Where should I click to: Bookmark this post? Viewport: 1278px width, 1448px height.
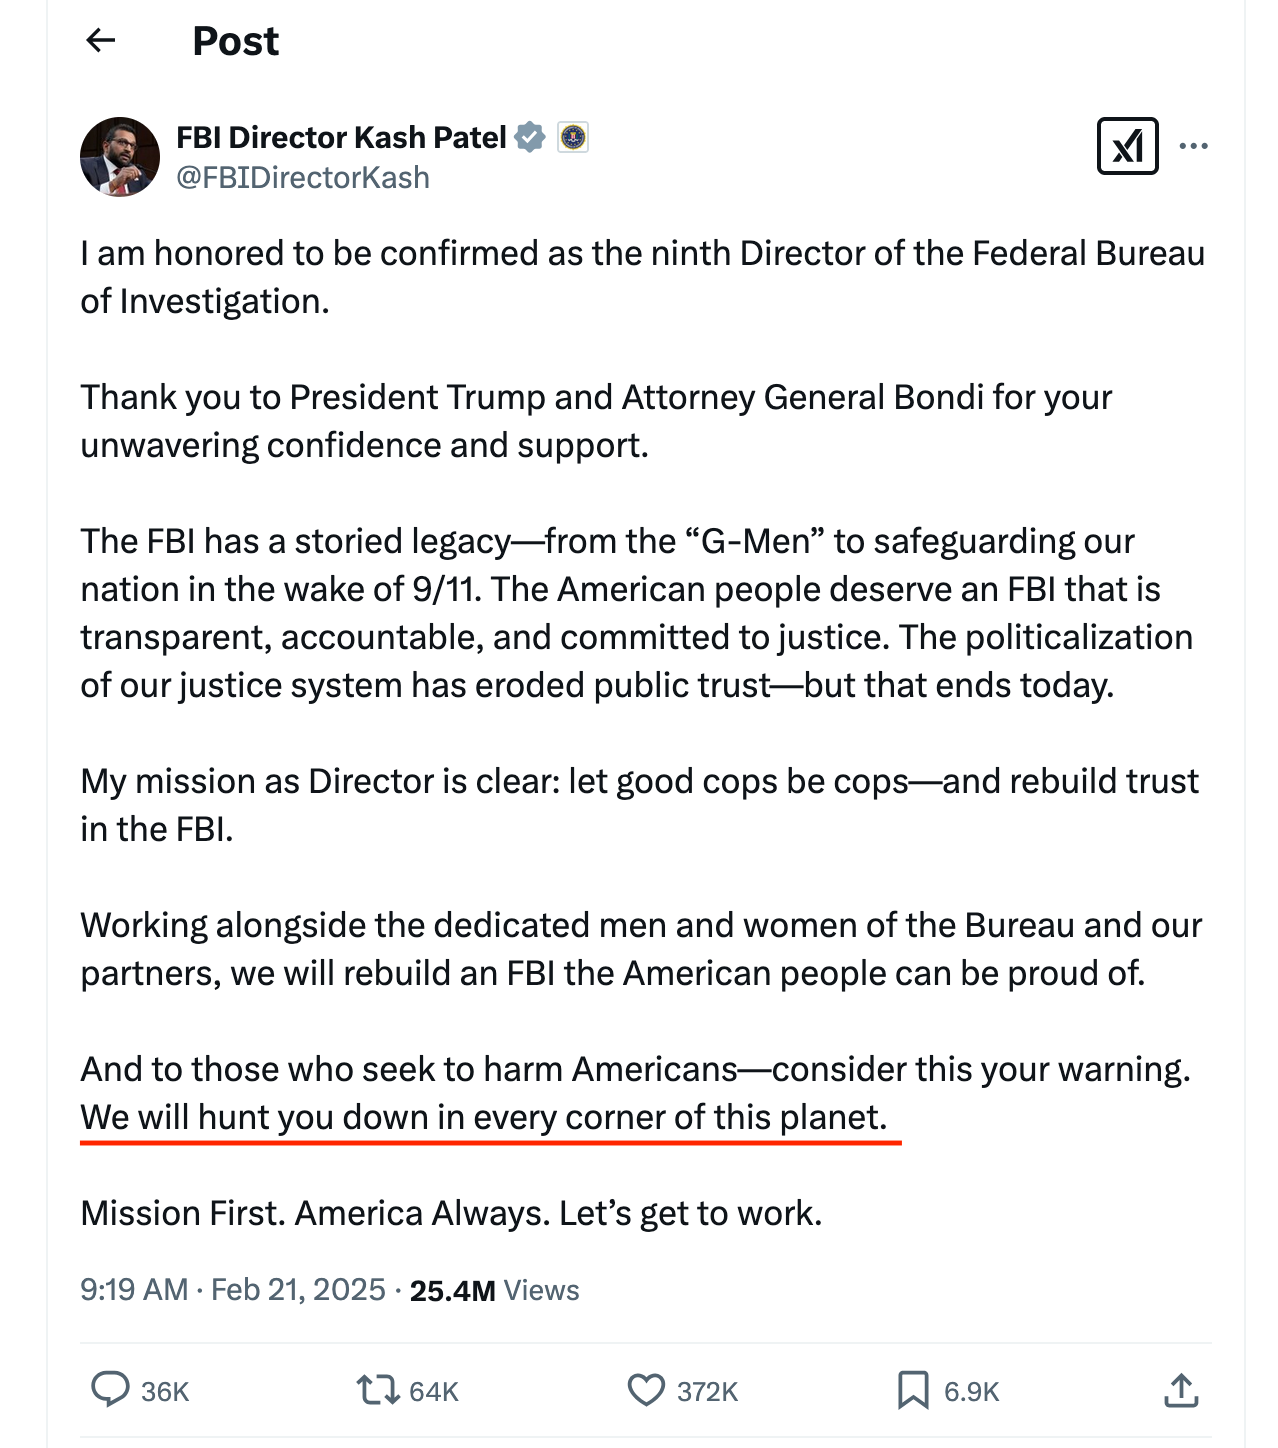[912, 1390]
